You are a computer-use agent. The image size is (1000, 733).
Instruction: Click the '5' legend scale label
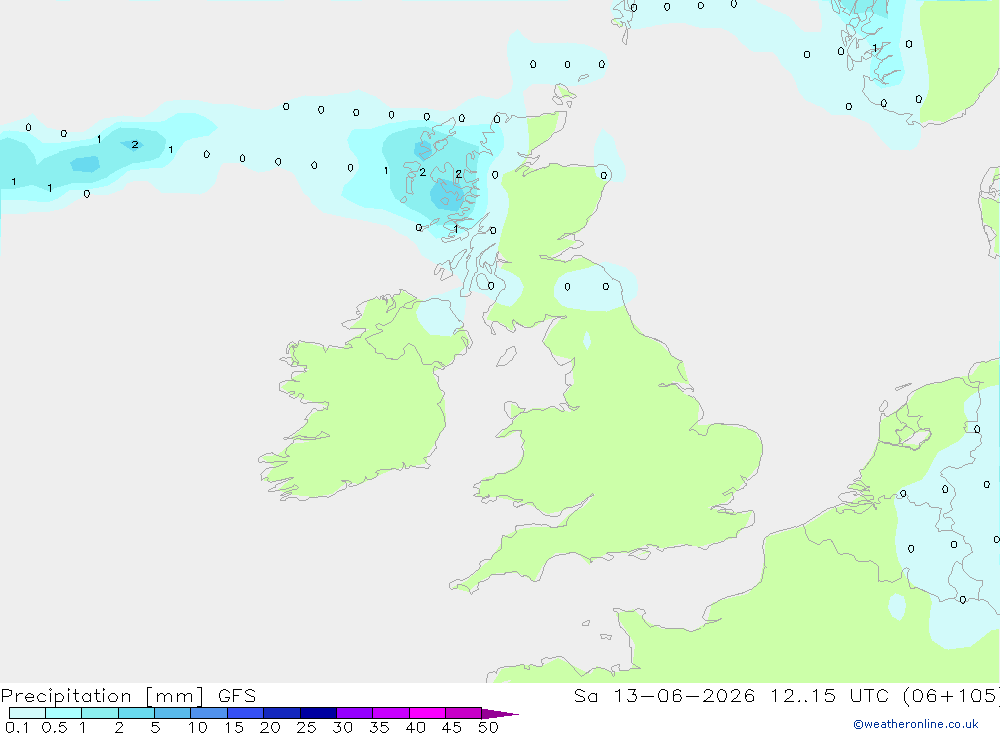pyautogui.click(x=155, y=727)
